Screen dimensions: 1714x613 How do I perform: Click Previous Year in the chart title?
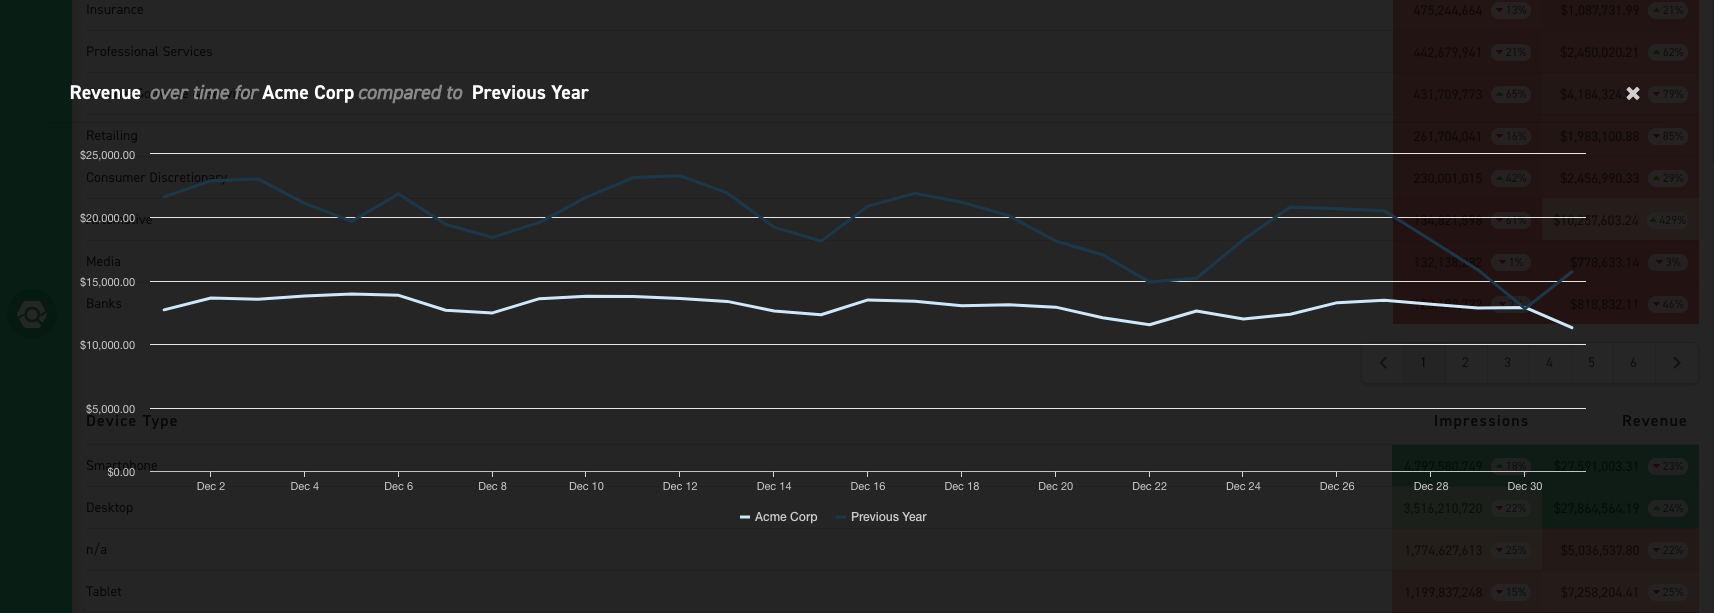pyautogui.click(x=530, y=92)
